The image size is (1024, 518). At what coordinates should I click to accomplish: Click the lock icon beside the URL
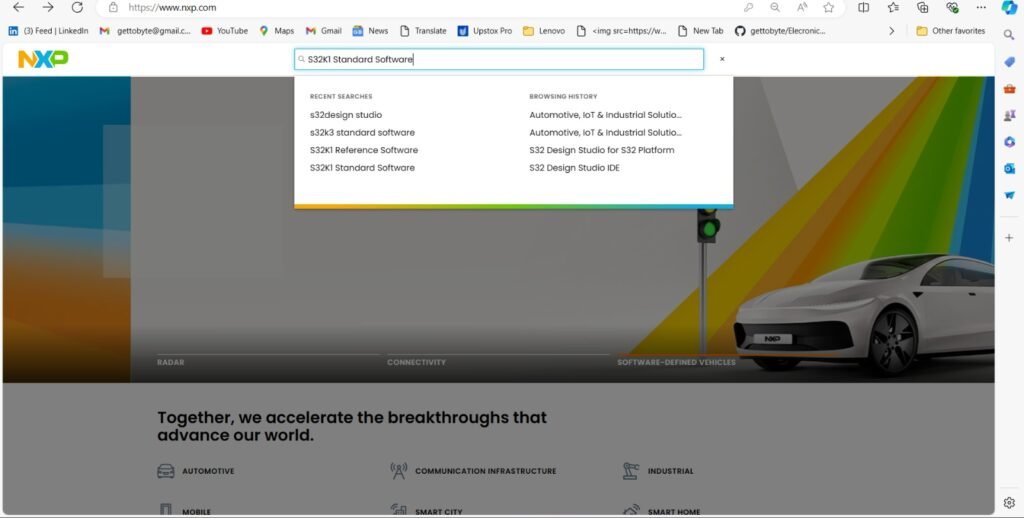pos(113,8)
